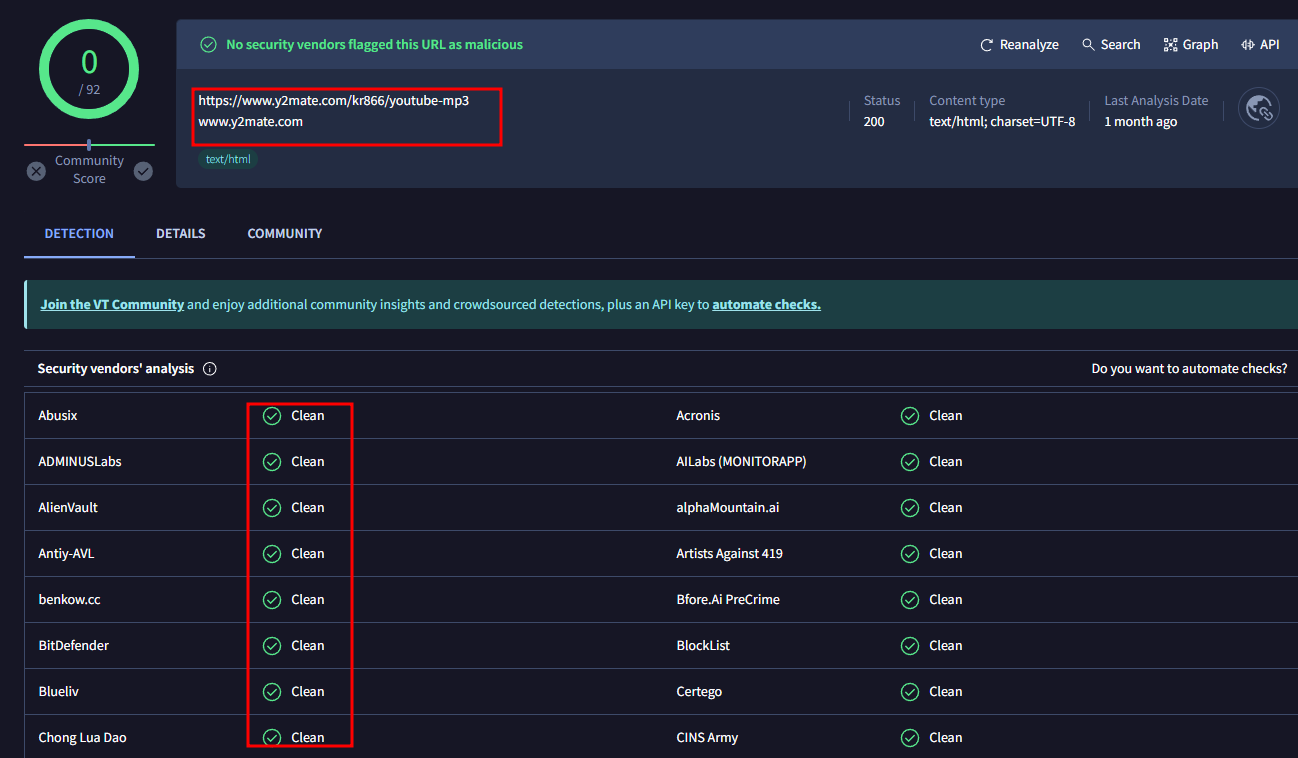Click the AILabs (MONITORAPP) vendor name
Screen dimensions: 1298x758
pos(741,461)
